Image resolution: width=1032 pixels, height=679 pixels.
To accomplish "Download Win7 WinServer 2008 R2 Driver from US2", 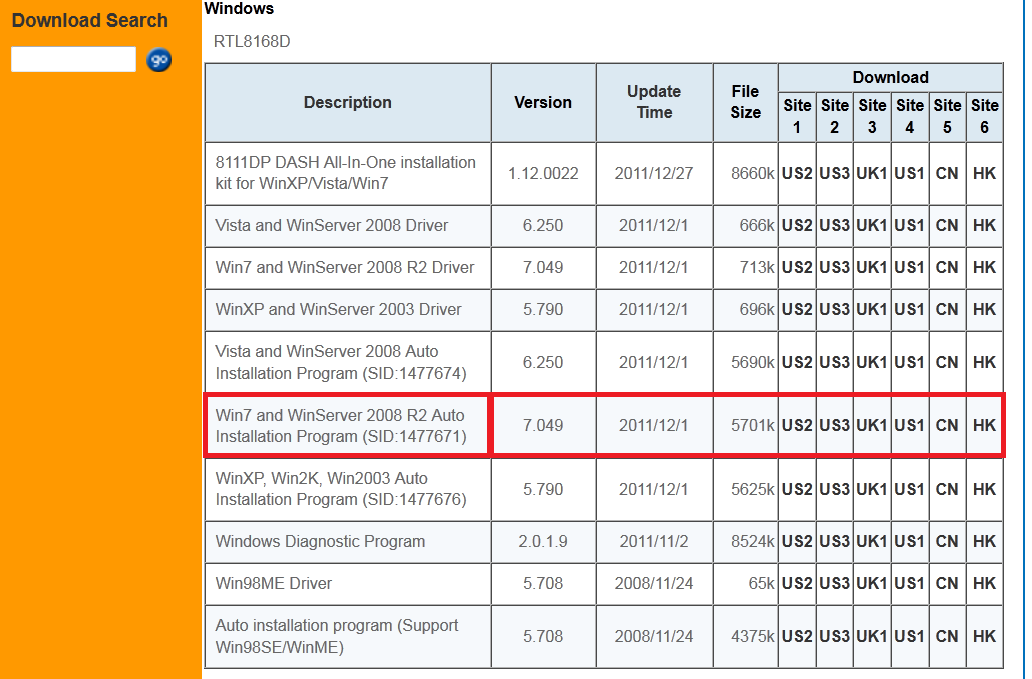I will click(797, 268).
